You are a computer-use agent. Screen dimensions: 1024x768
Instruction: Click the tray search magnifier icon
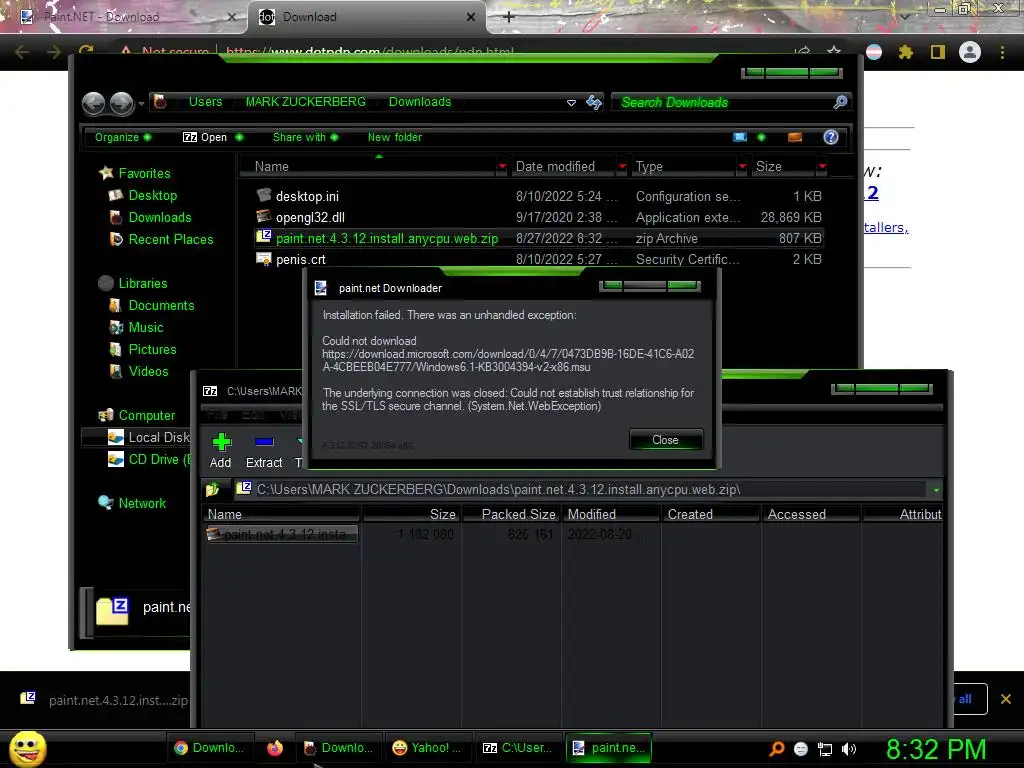click(x=776, y=749)
